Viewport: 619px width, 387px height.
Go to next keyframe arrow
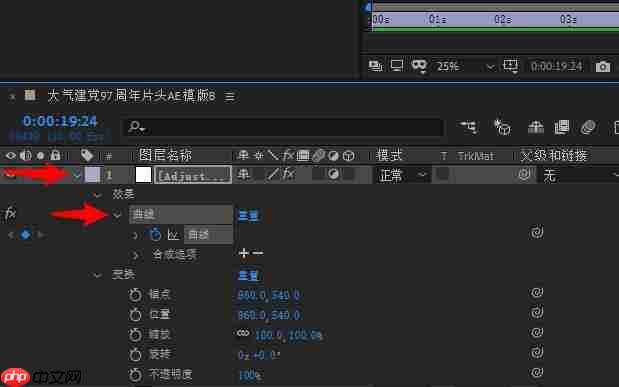[40, 235]
